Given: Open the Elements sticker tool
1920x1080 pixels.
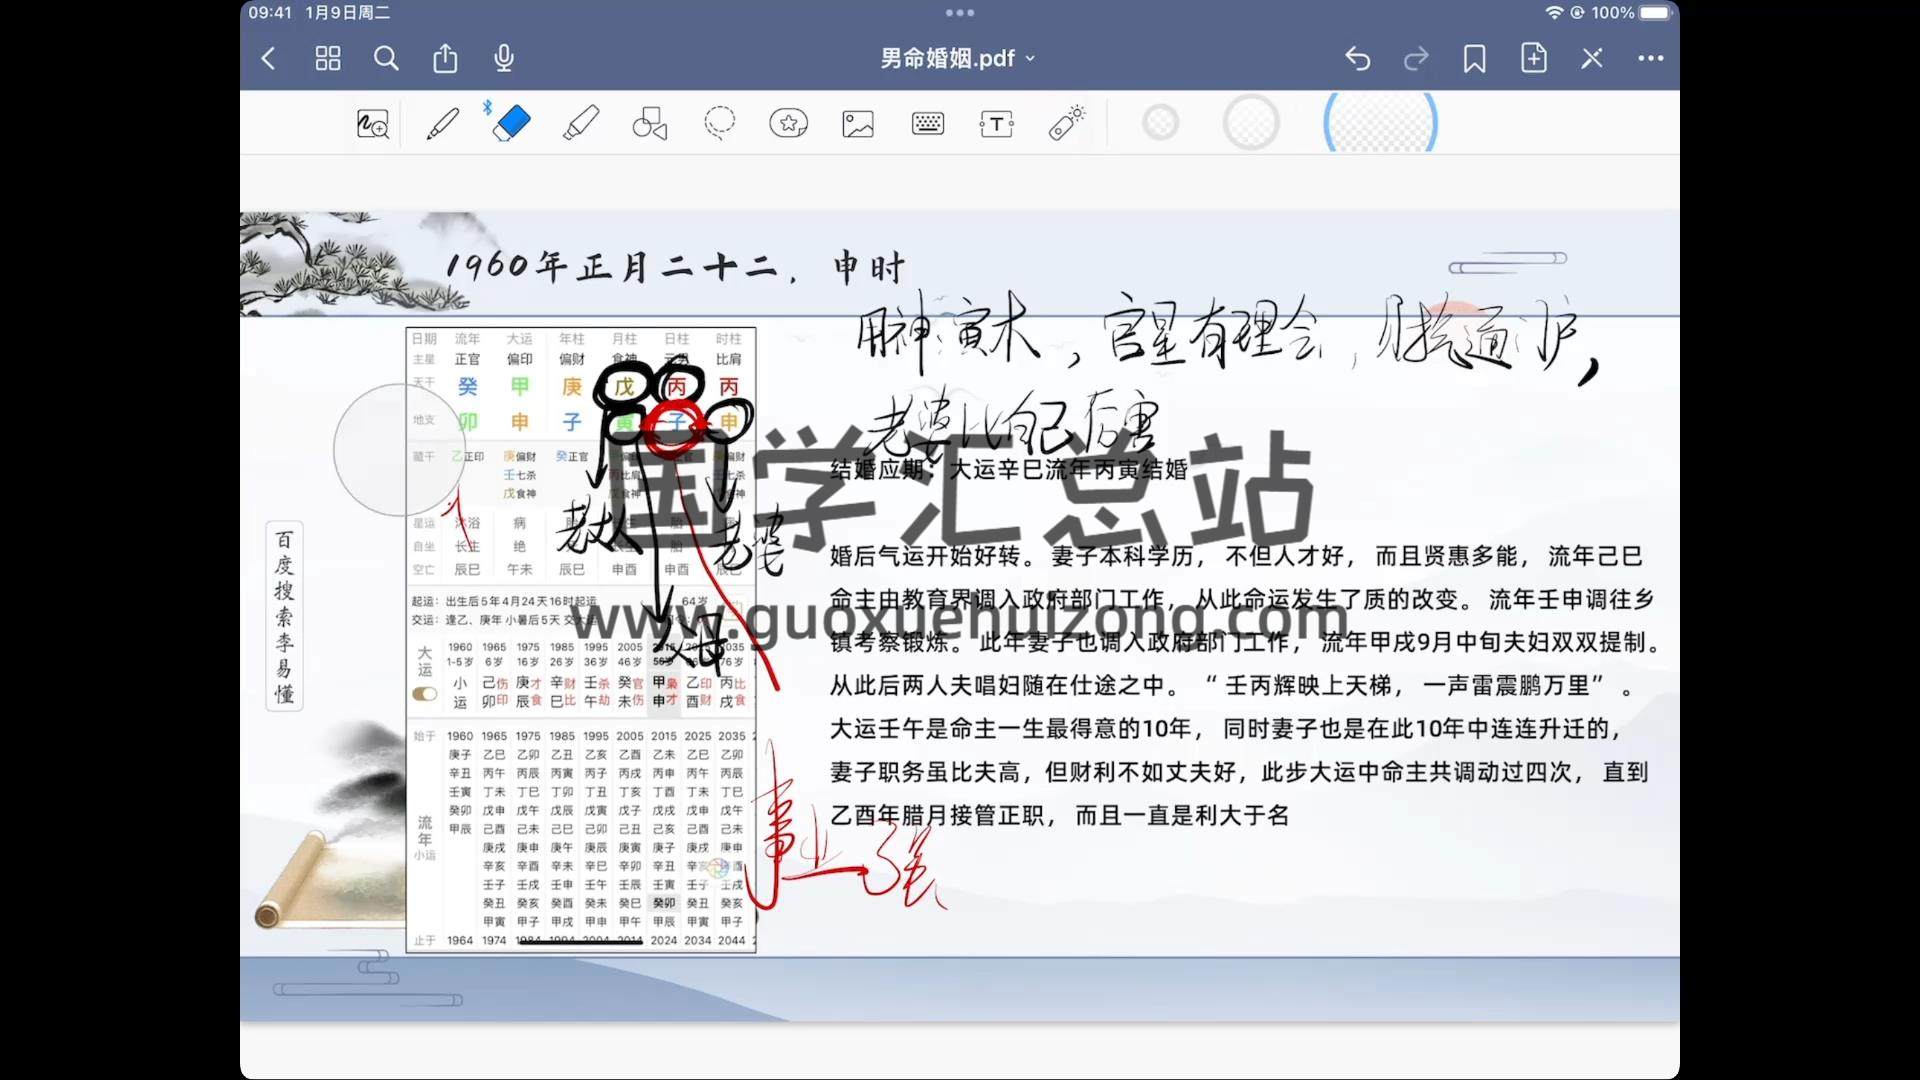Looking at the screenshot, I should [788, 124].
